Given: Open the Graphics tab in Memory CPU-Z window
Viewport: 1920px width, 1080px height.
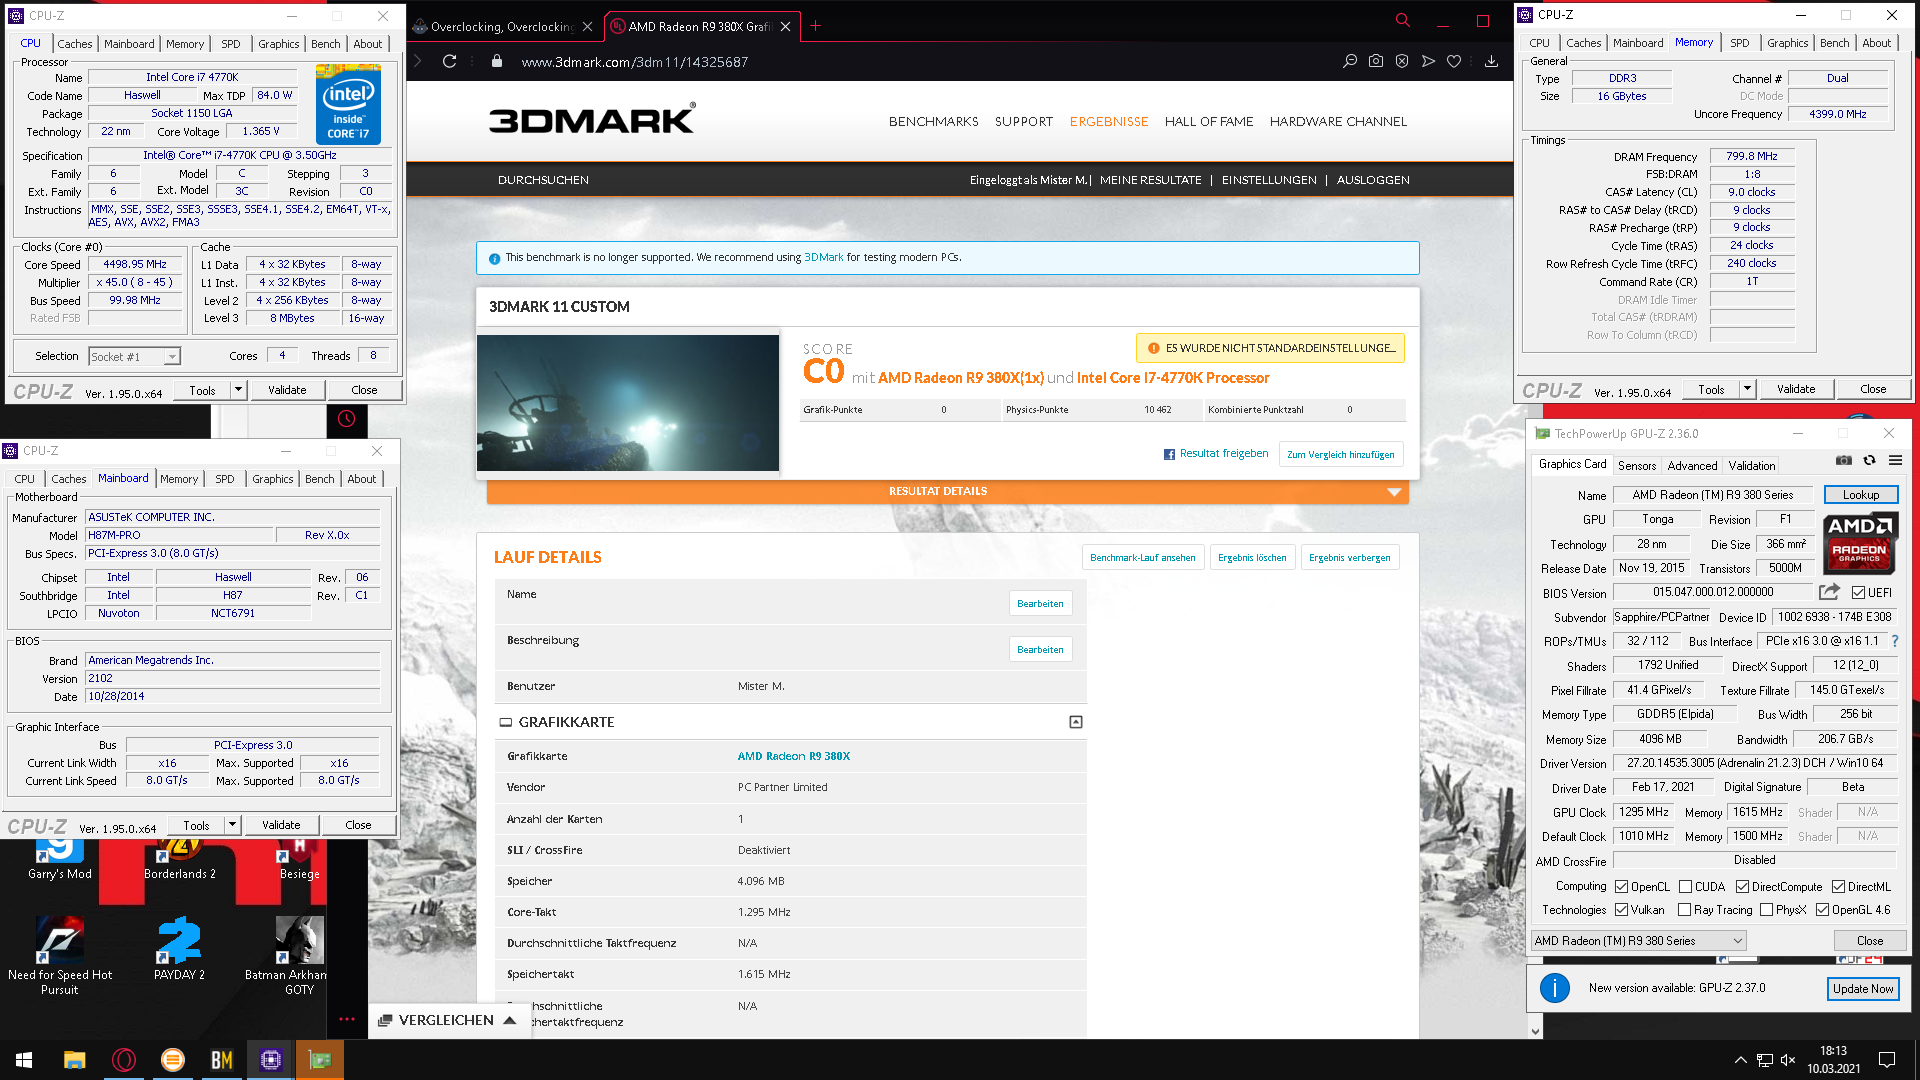Looking at the screenshot, I should 1787,43.
